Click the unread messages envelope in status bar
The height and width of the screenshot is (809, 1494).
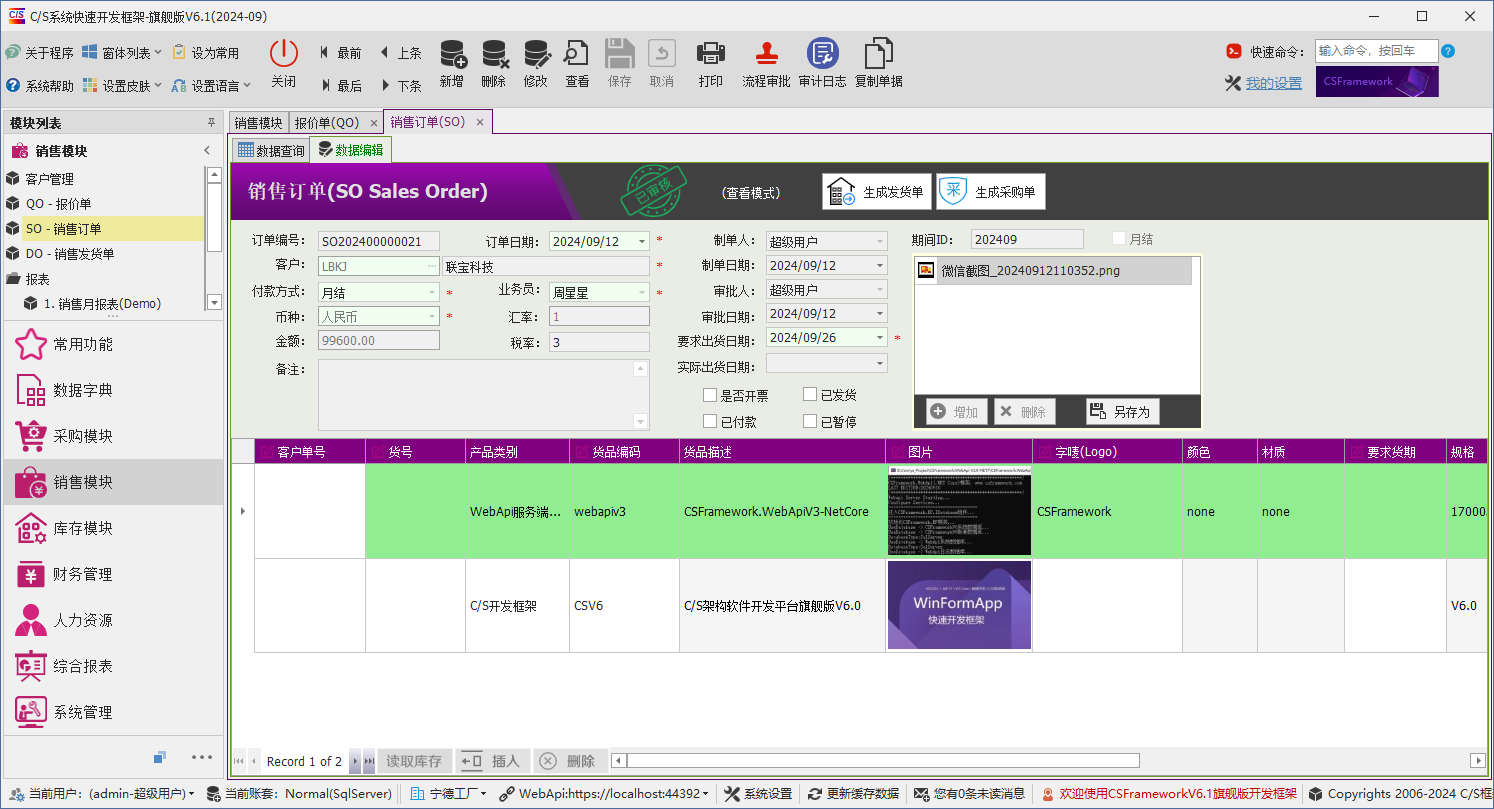(969, 794)
